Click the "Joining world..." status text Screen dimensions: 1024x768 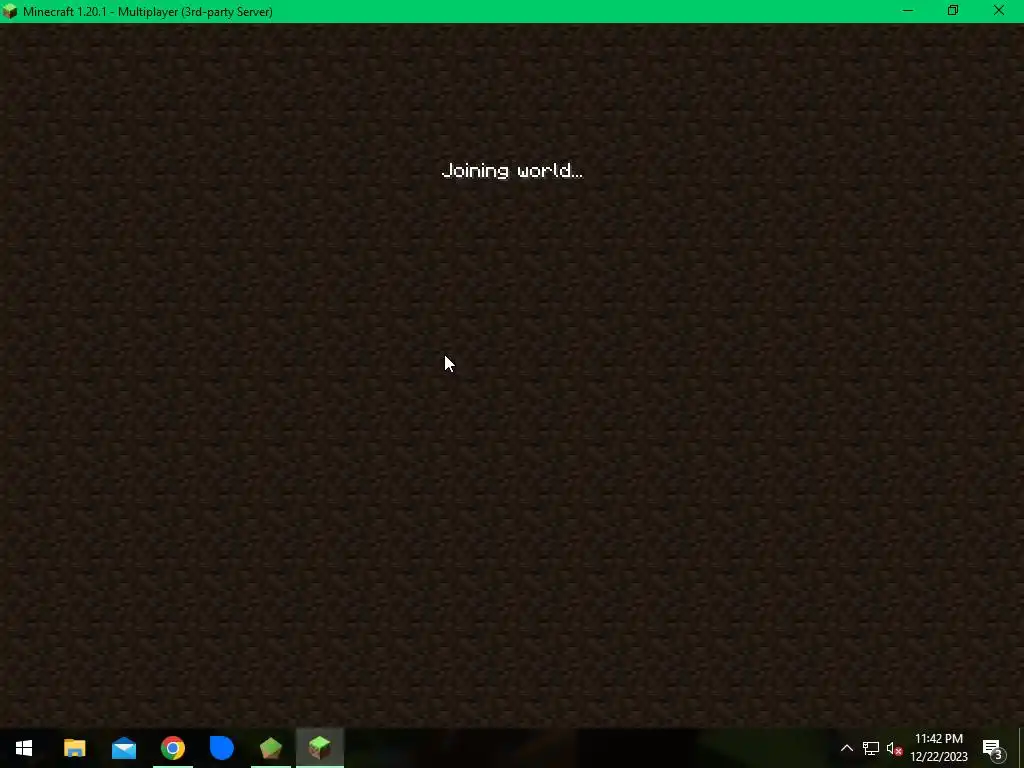(x=512, y=171)
